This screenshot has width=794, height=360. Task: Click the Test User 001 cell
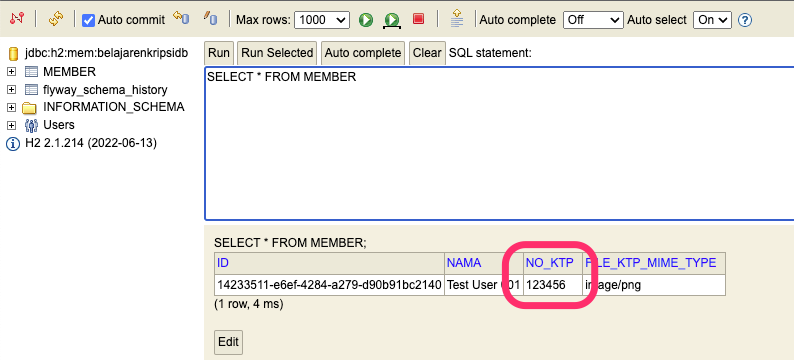click(484, 285)
